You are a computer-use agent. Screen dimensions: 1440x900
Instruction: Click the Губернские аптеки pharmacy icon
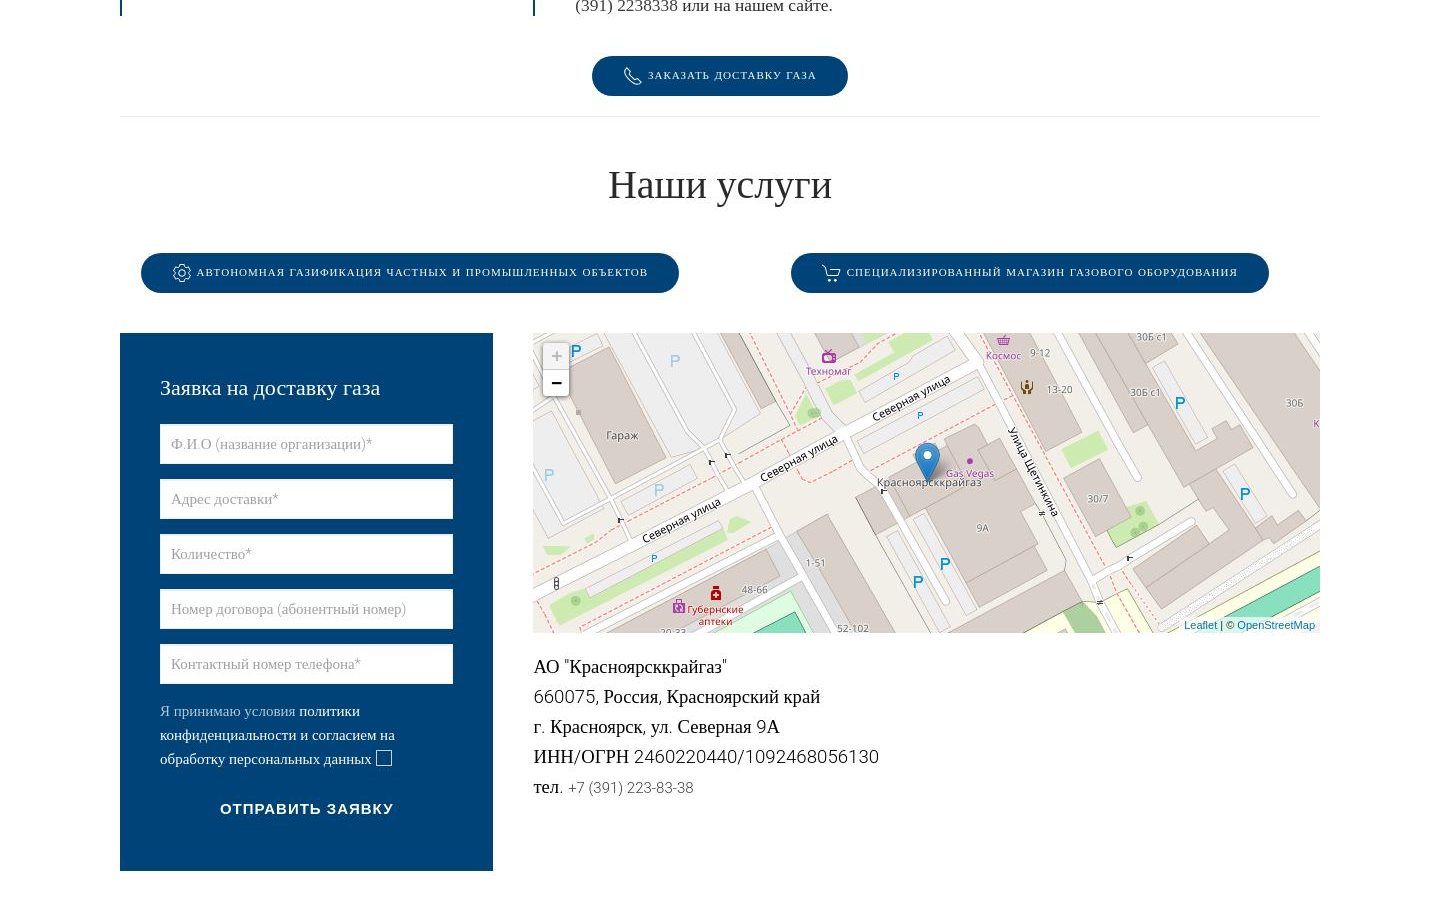tap(715, 593)
